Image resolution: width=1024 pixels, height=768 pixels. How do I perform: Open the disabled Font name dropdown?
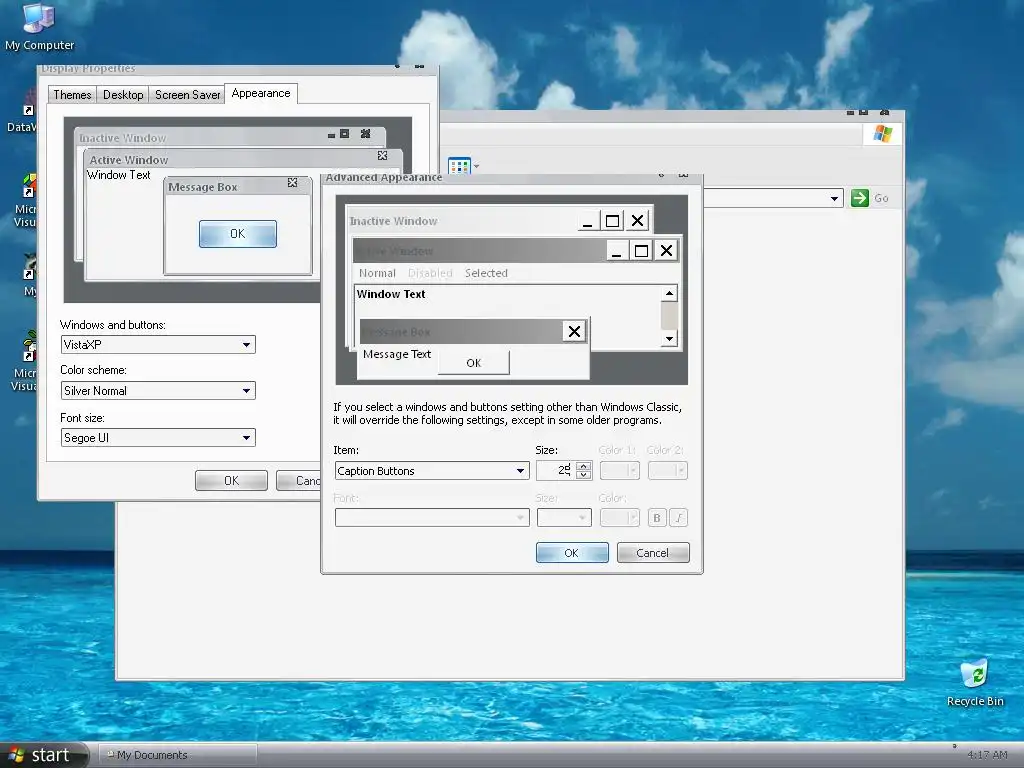click(432, 518)
